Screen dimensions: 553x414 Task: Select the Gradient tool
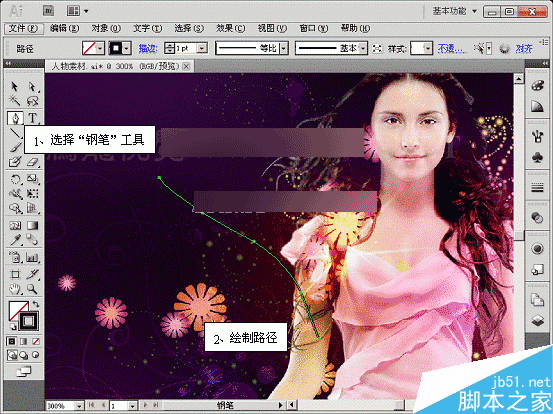click(x=32, y=225)
